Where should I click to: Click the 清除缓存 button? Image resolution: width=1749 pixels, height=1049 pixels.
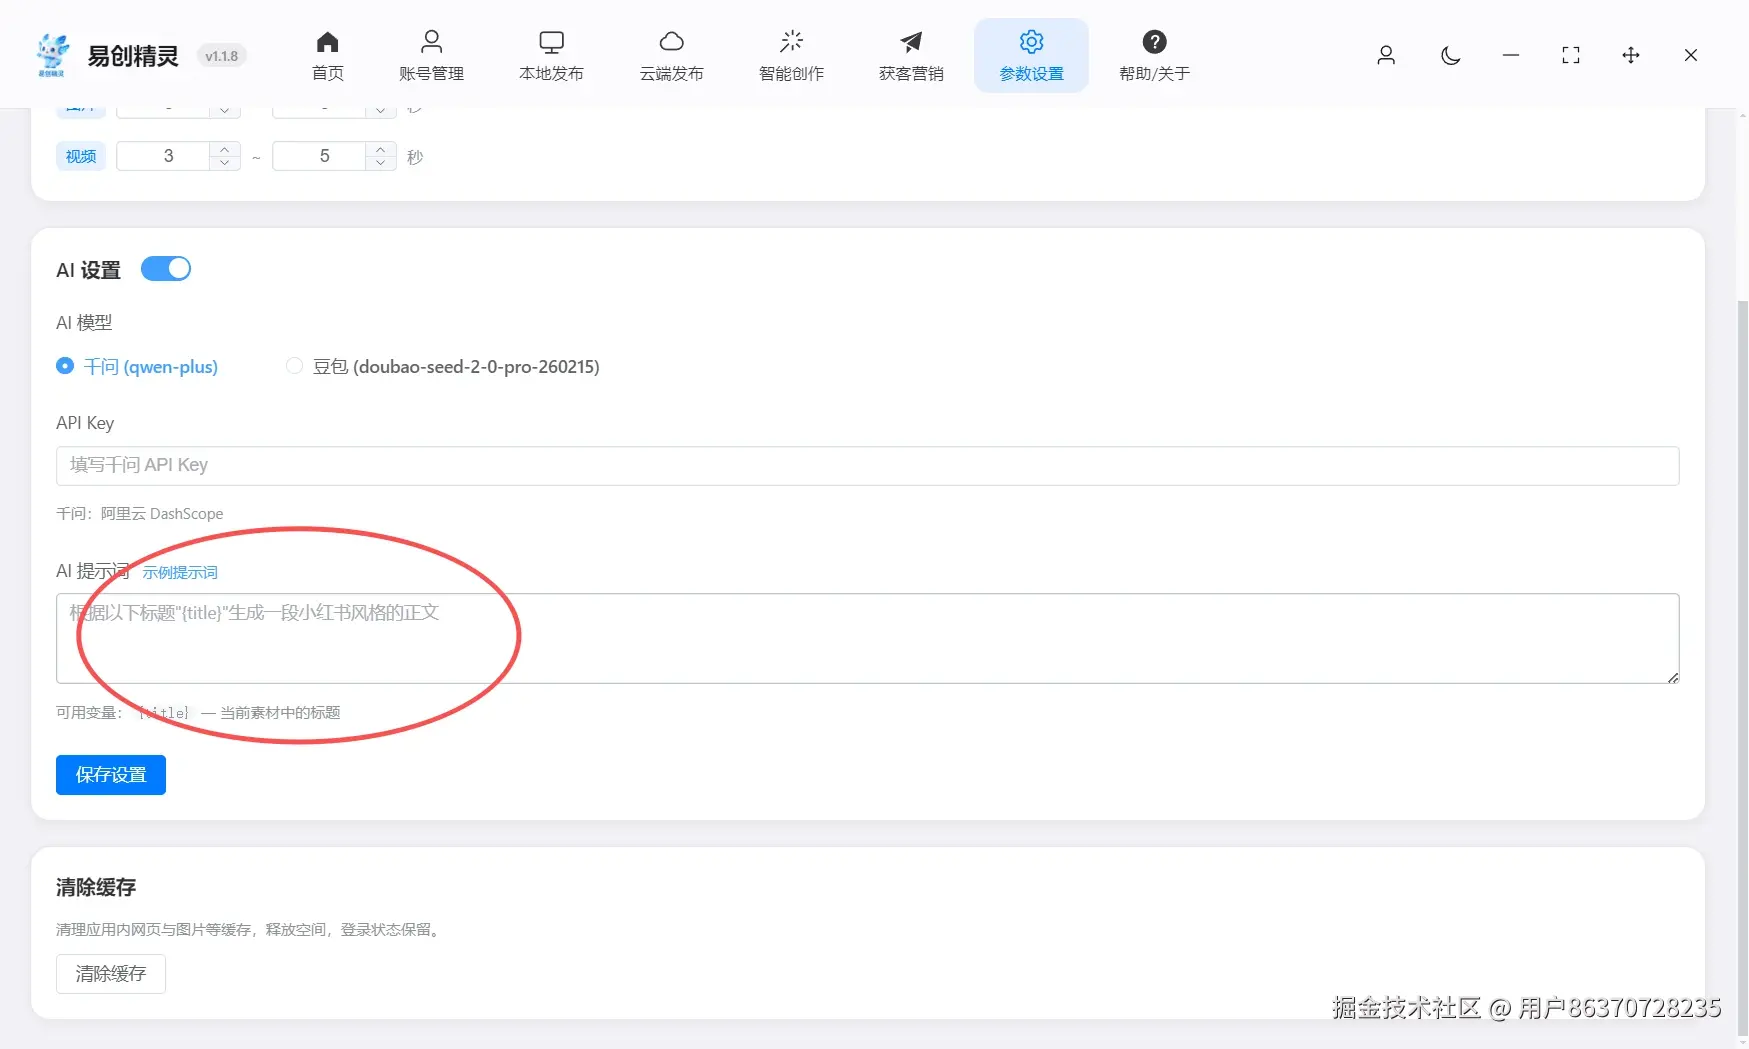(x=111, y=974)
